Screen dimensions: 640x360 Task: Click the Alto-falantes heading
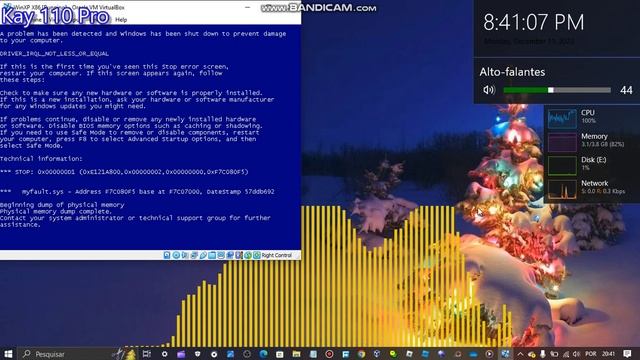512,72
